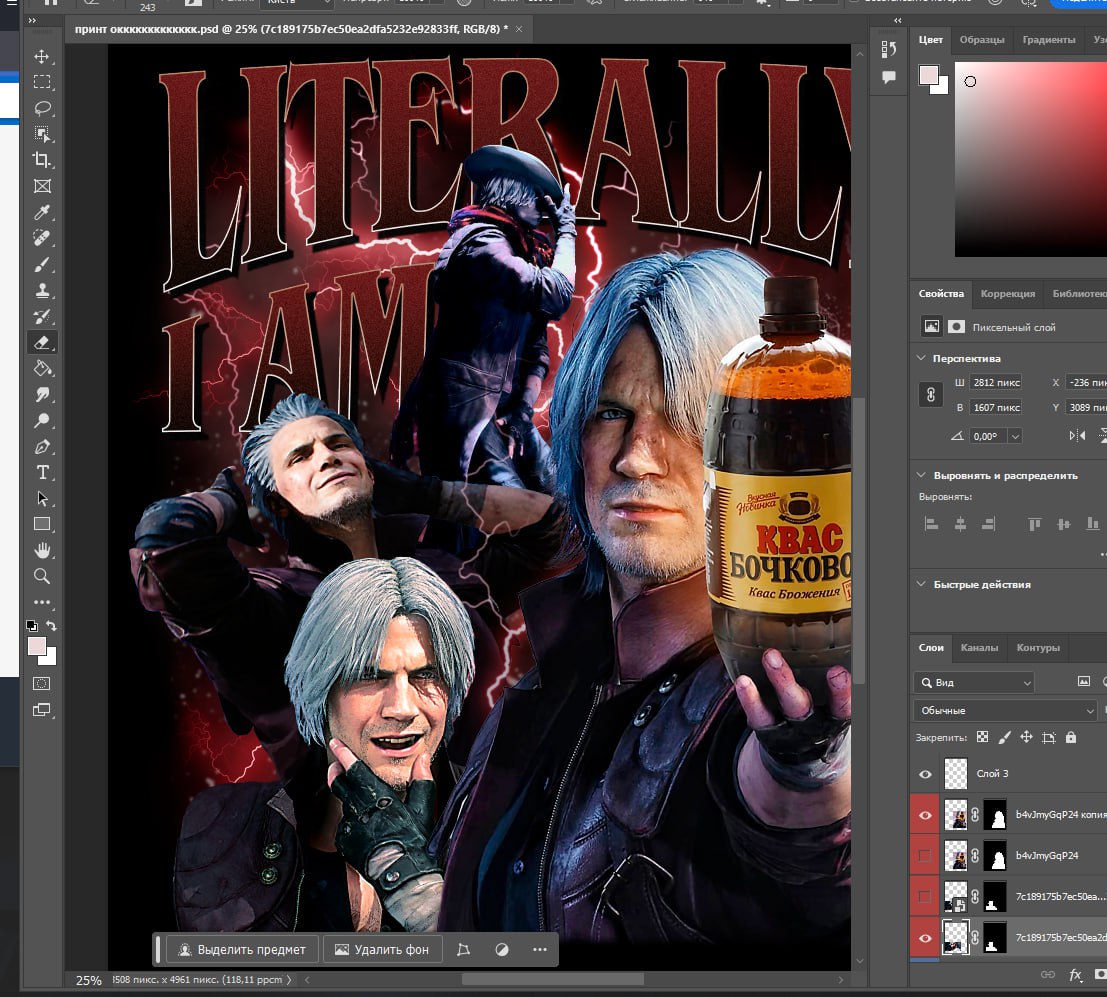
Task: Select the Object Selection tool
Action: tap(42, 134)
